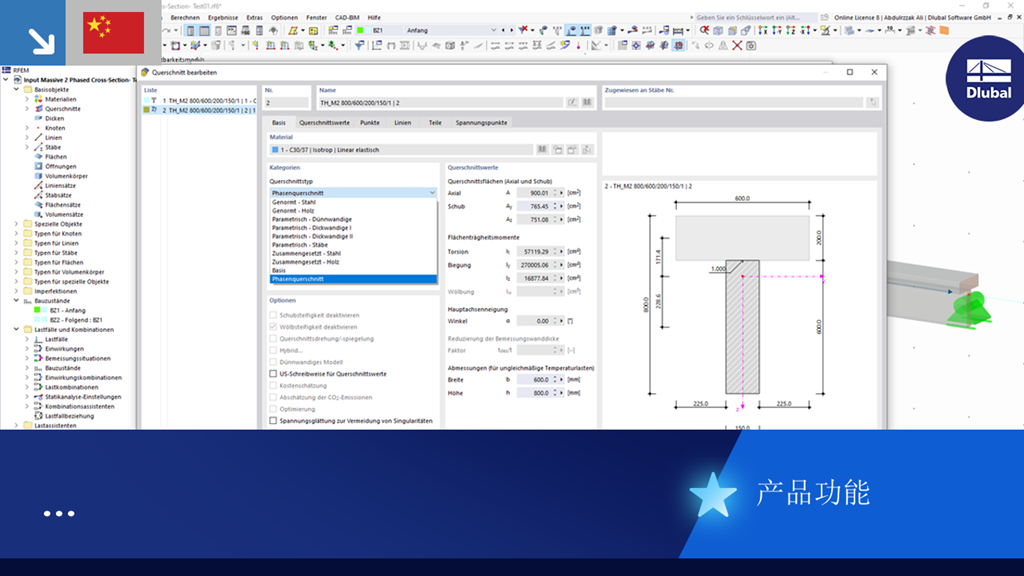Viewport: 1024px width, 576px height.
Task: Toggle Schubsteifigkeit deaktivieren checkbox
Action: coord(273,315)
